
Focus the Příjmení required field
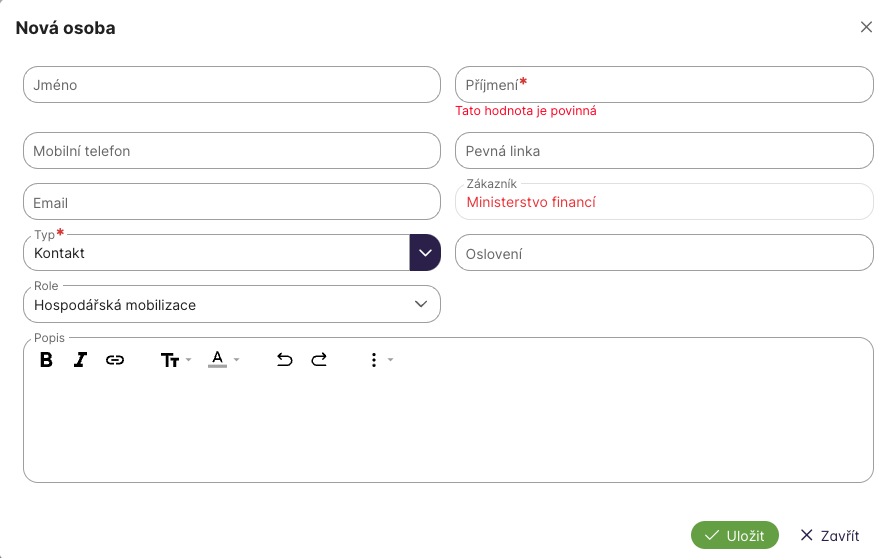[664, 85]
